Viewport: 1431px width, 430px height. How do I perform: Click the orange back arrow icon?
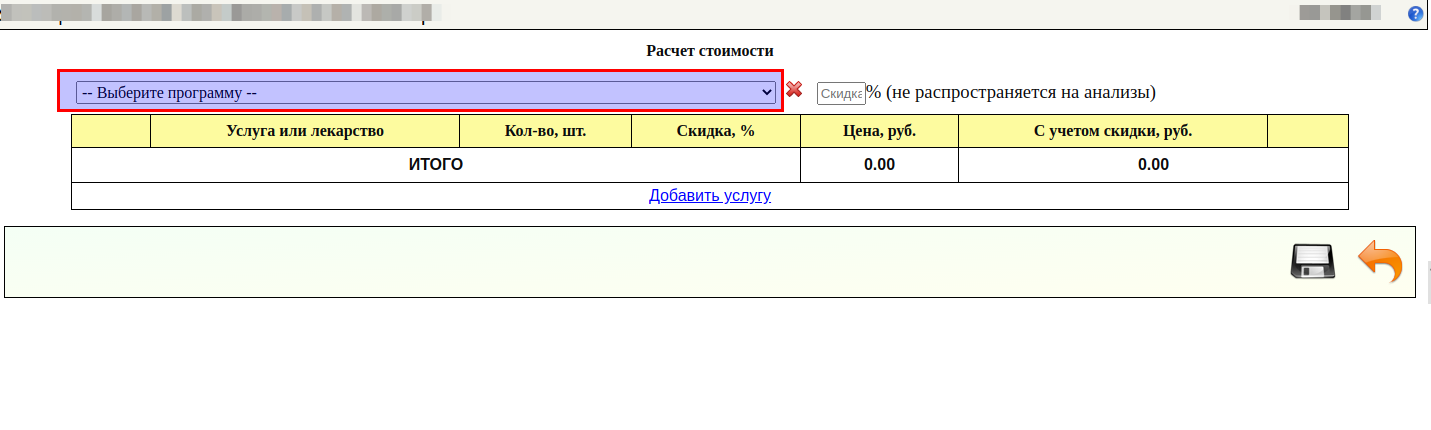click(1380, 261)
